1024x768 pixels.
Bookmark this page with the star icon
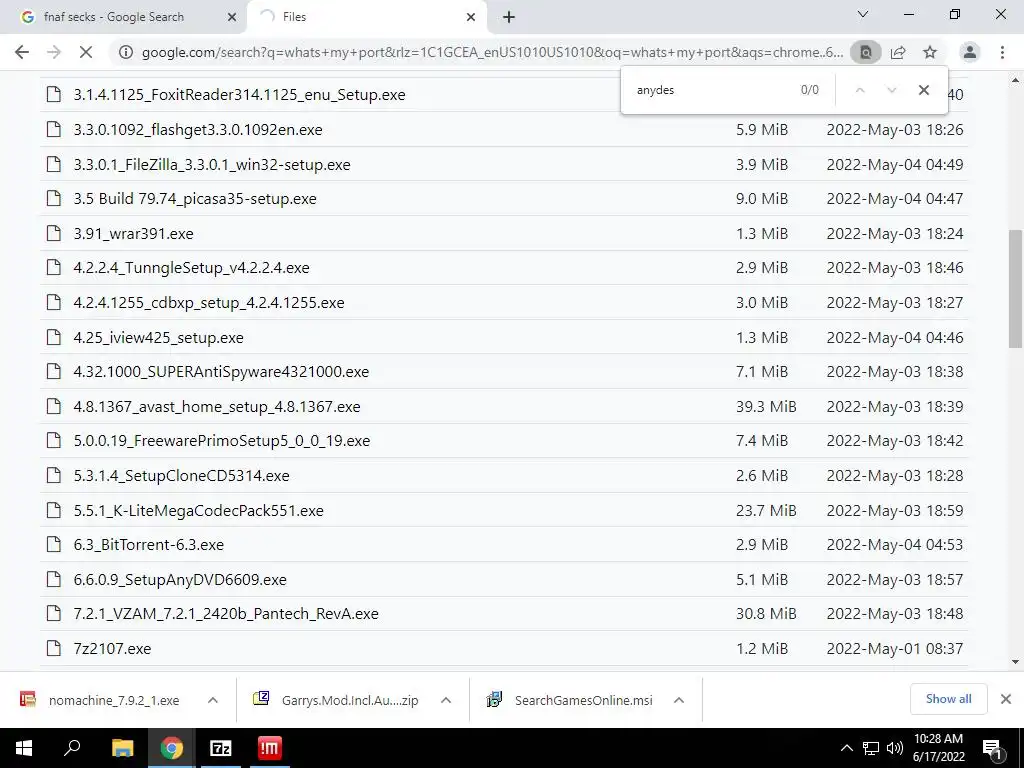(930, 52)
